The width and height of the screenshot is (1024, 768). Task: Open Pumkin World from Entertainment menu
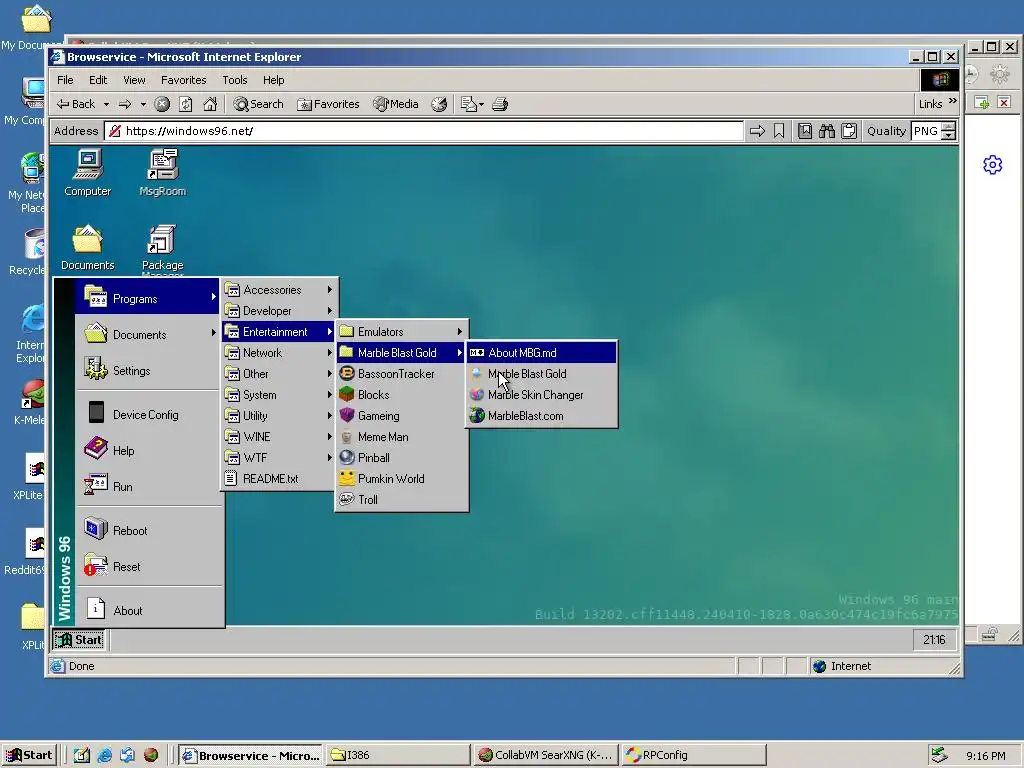pyautogui.click(x=402, y=479)
